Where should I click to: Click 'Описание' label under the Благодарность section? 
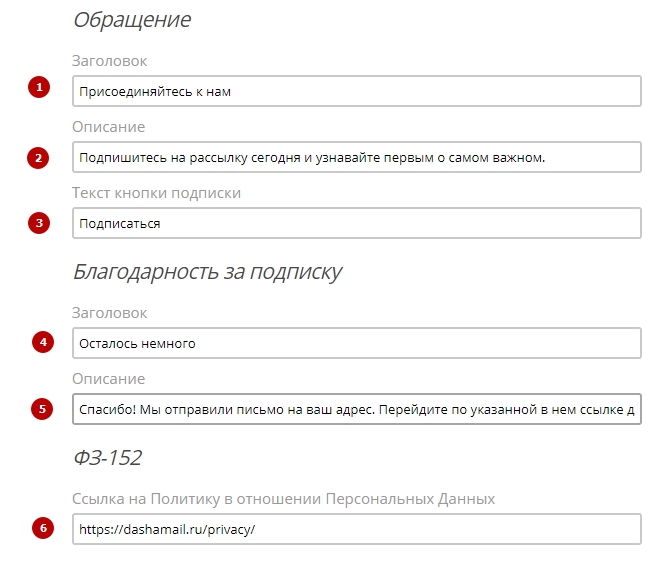coord(108,379)
